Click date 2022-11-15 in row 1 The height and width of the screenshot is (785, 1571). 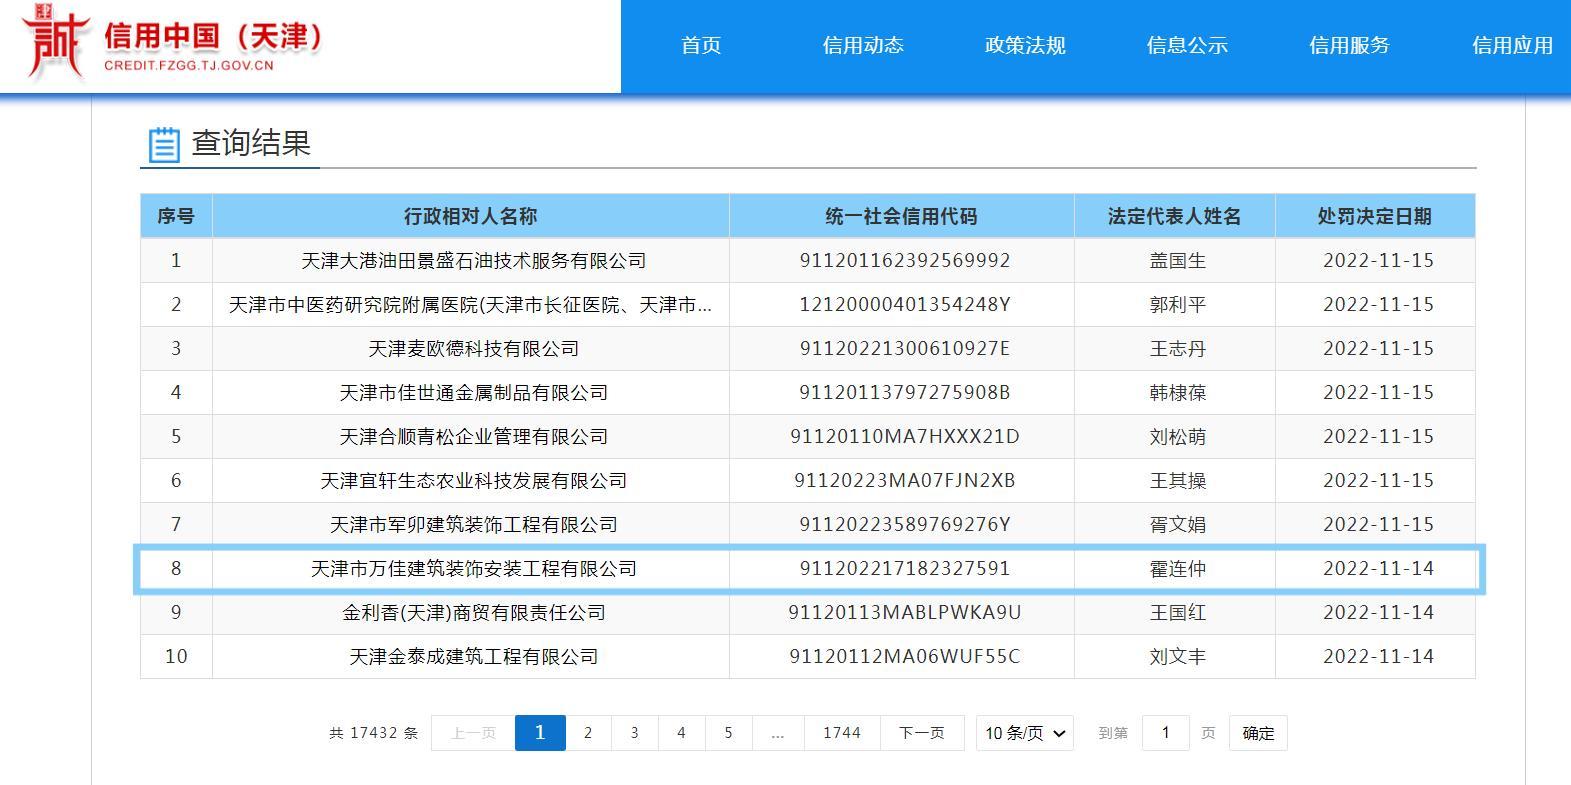pyautogui.click(x=1378, y=261)
